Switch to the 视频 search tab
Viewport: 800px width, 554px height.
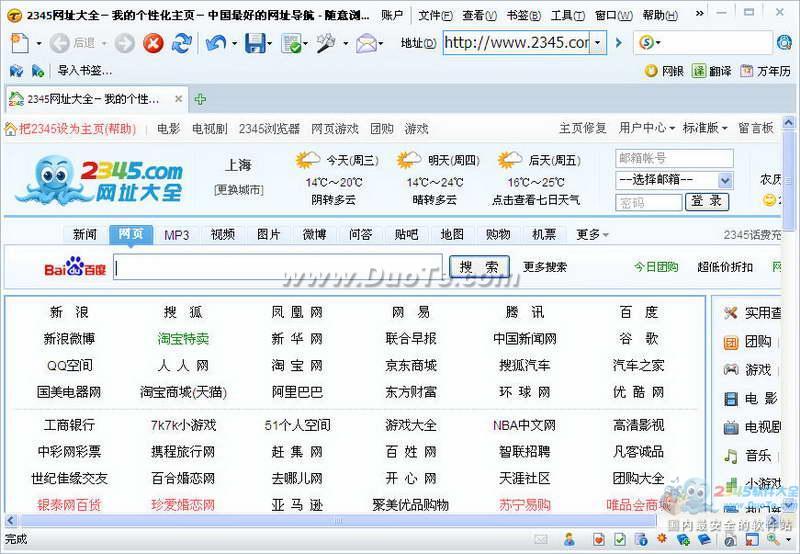tap(222, 234)
